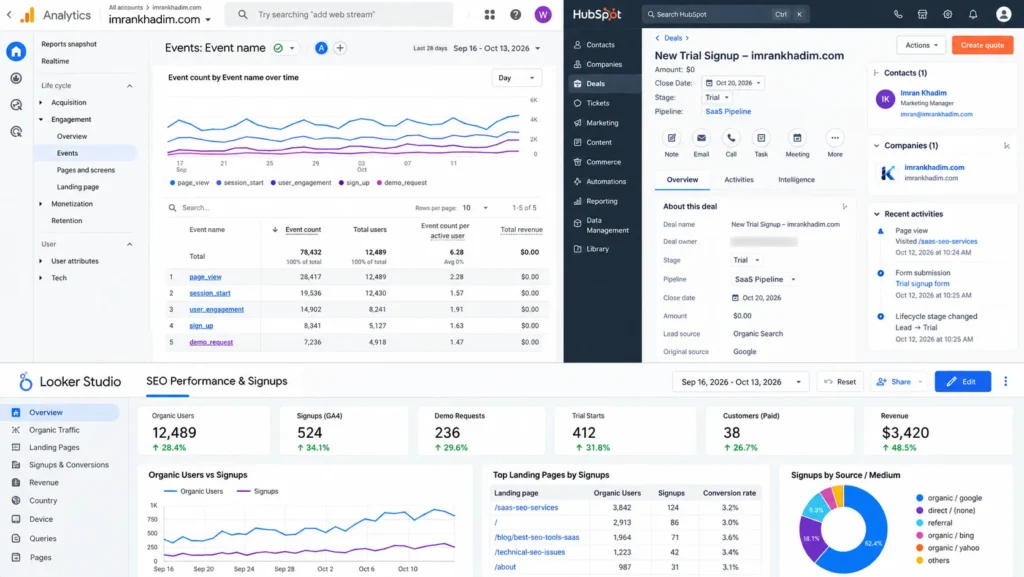Click the Analytics Home icon in left rail
Image resolution: width=1024 pixels, height=577 pixels.
(16, 51)
